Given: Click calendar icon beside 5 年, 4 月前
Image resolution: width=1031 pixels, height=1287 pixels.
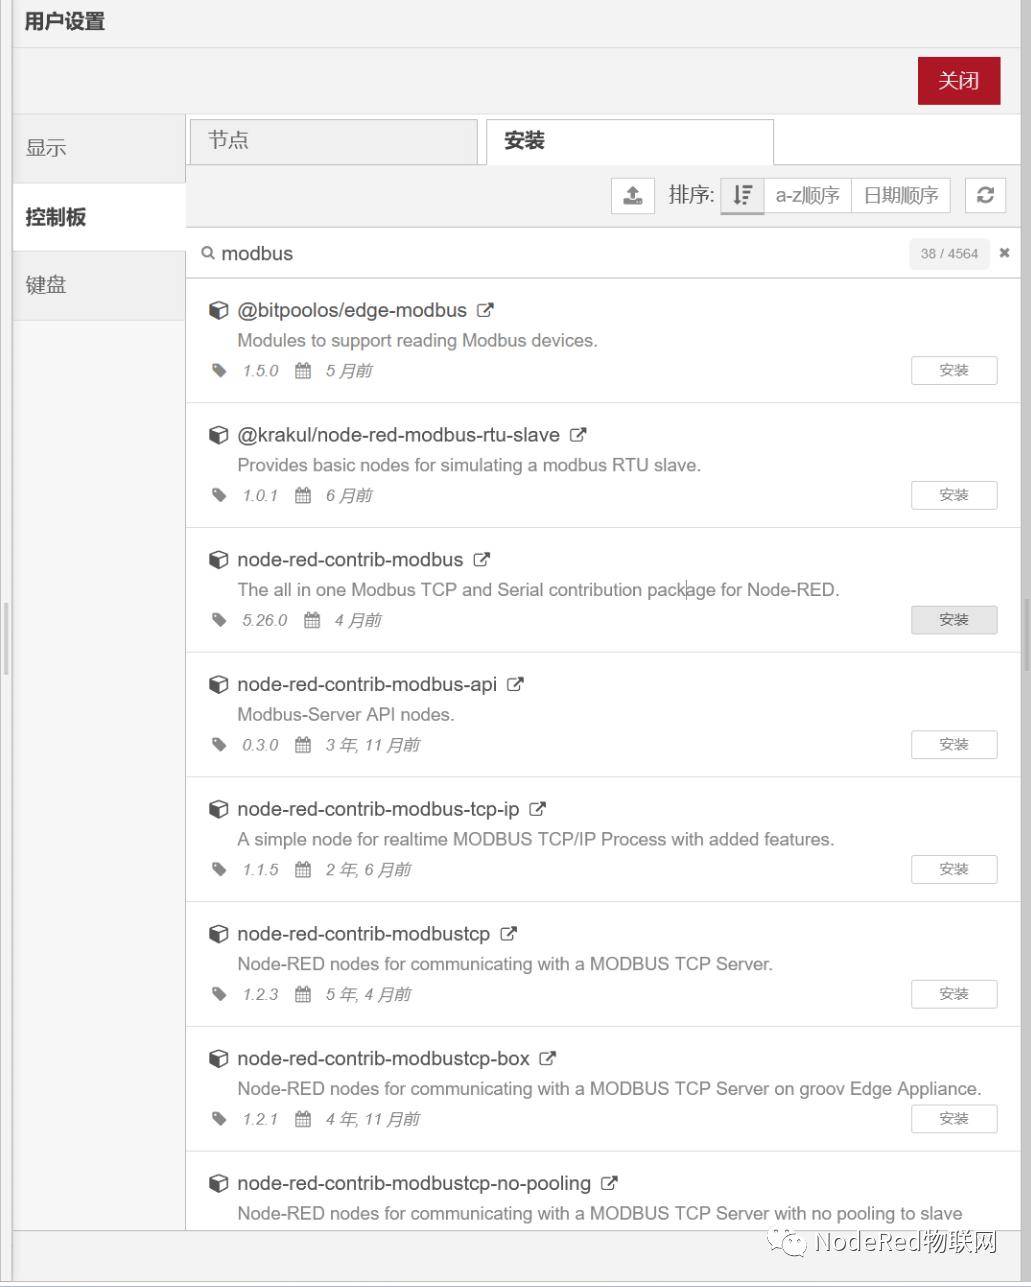Looking at the screenshot, I should click(x=303, y=994).
